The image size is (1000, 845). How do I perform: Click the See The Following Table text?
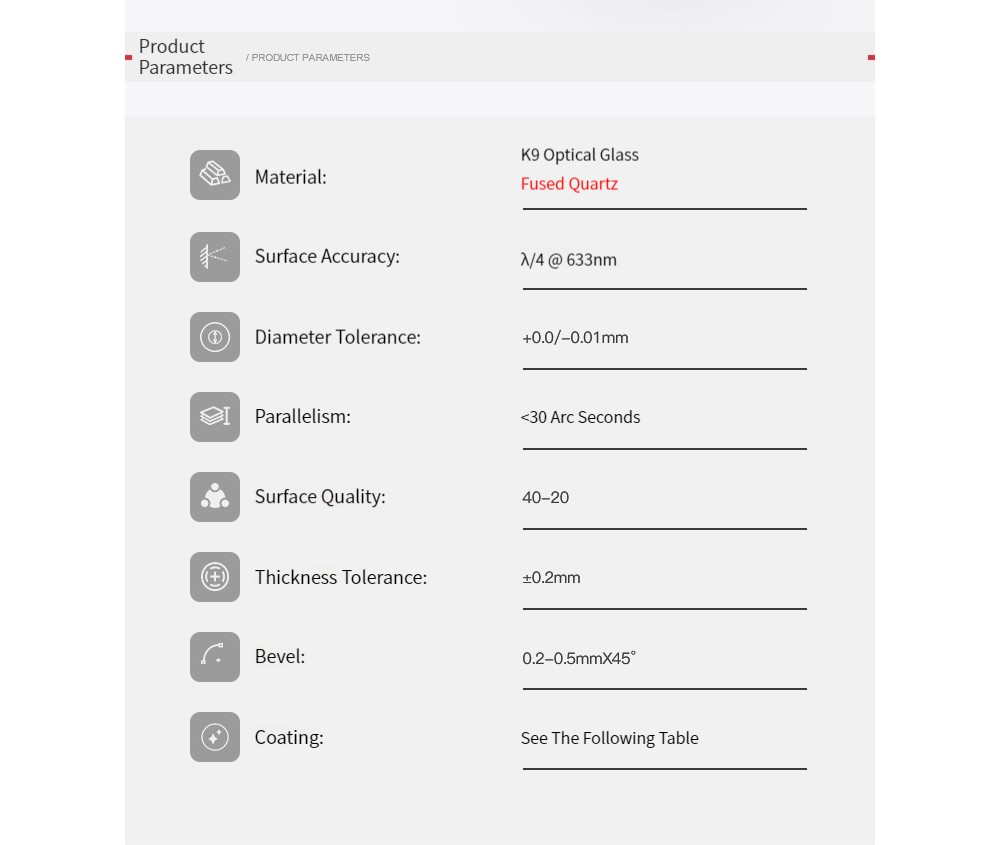coord(610,738)
